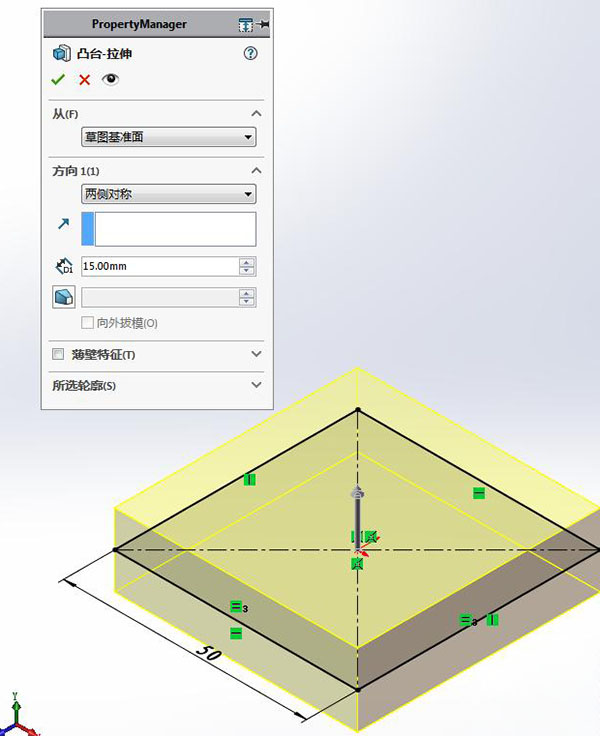Click the vertical relation icon on lower-right edge
This screenshot has width=600, height=736.
pos(492,620)
